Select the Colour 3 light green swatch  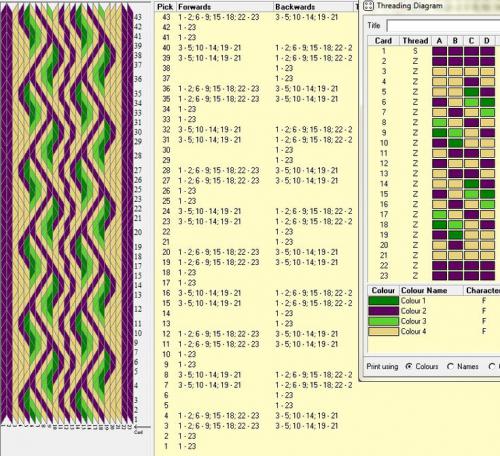pos(383,321)
